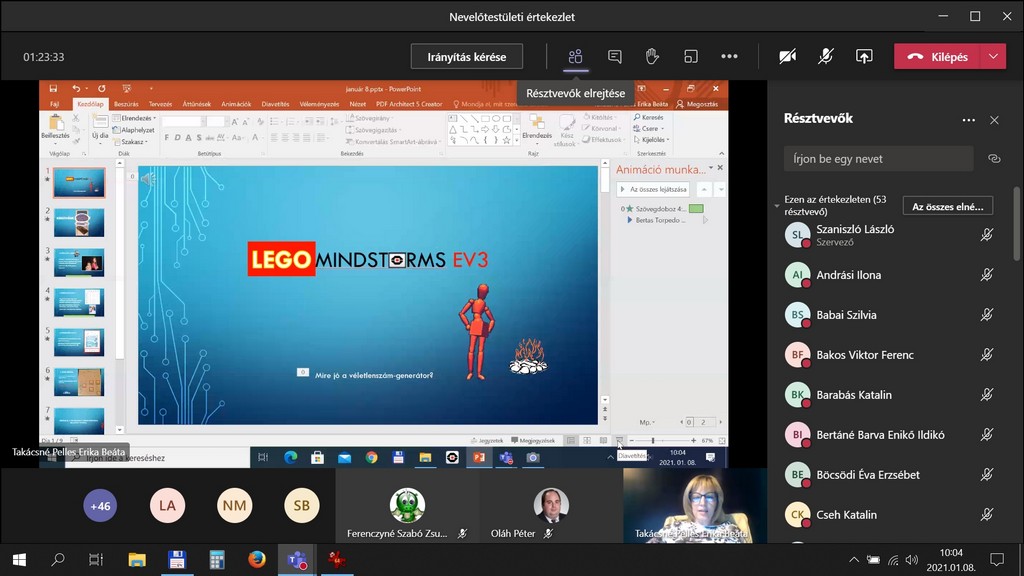Screen dimensions: 1024x576
Task: Unmute the microphone in meeting toolbar
Action: tap(825, 57)
